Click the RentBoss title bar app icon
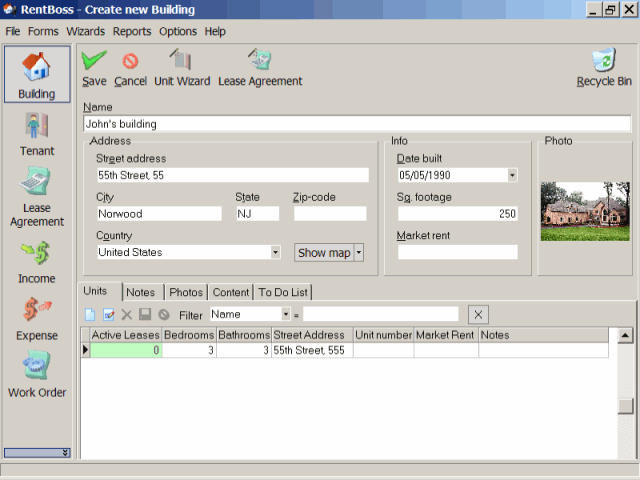The height and width of the screenshot is (480, 640). (10, 9)
